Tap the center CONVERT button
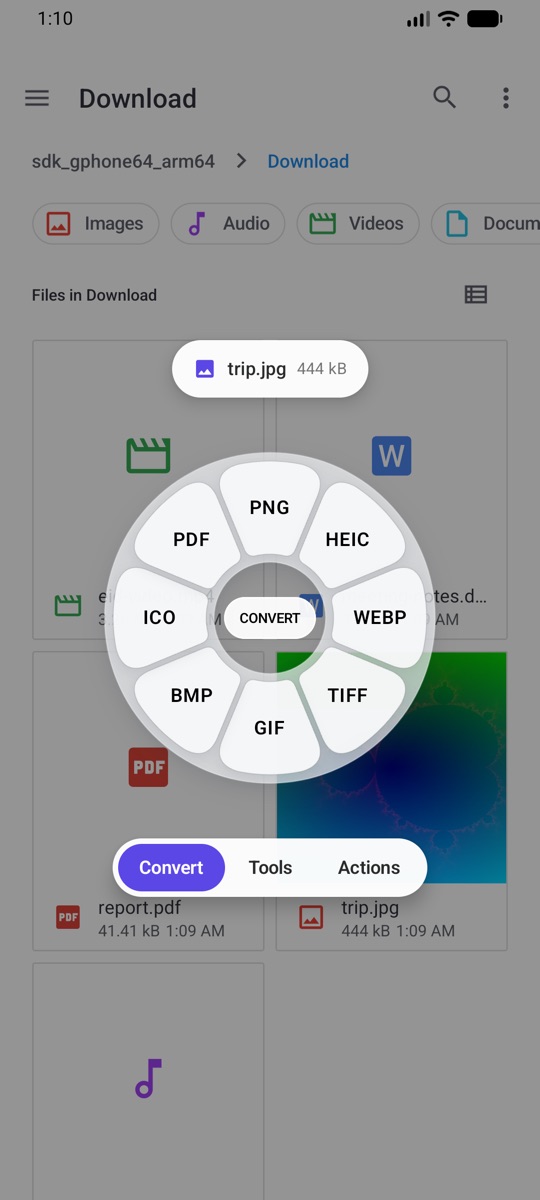 [270, 618]
